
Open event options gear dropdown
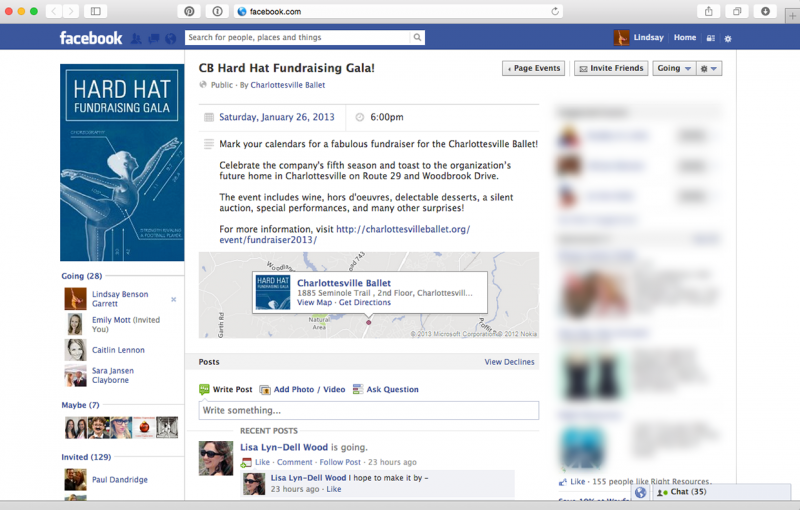[708, 68]
